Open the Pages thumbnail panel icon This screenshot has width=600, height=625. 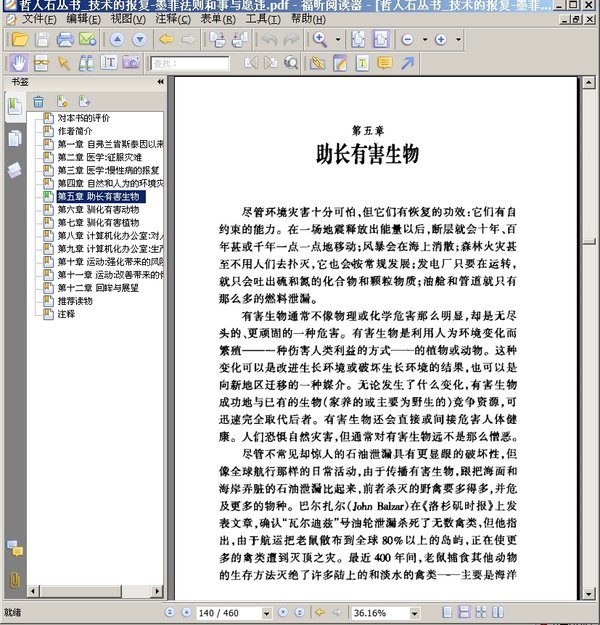coord(15,138)
